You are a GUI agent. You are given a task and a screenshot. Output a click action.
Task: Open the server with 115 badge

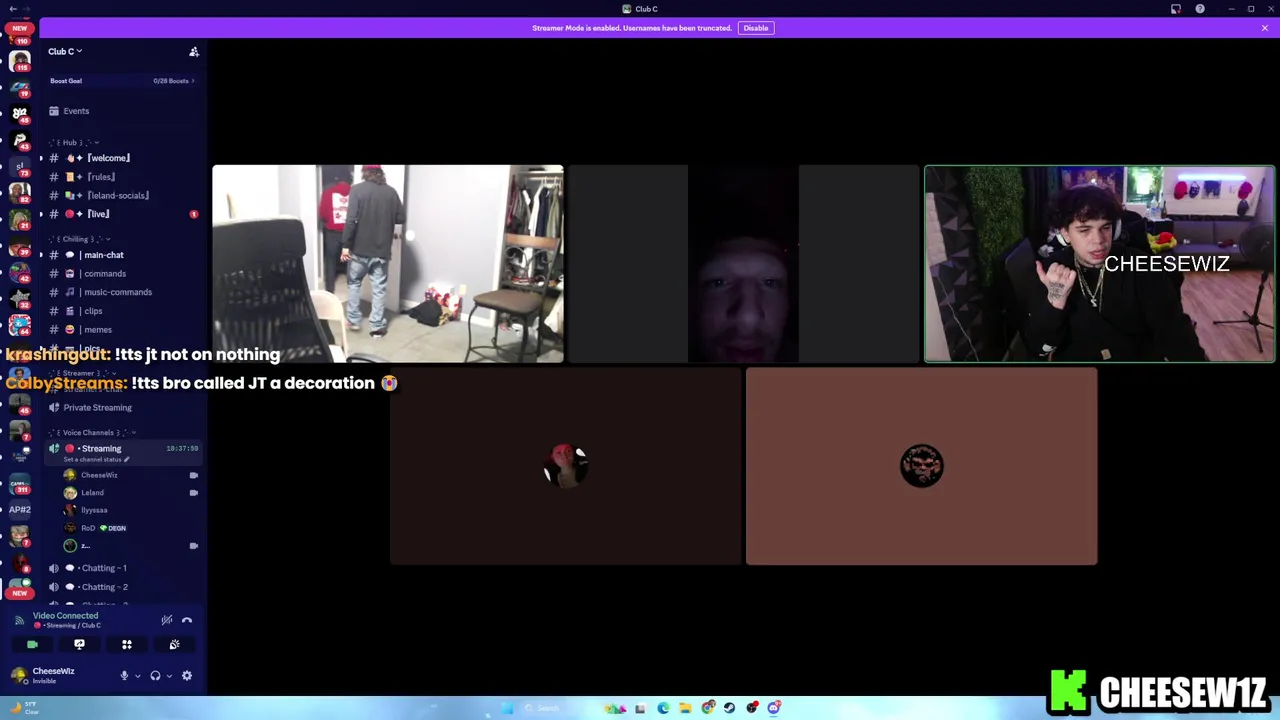point(19,61)
